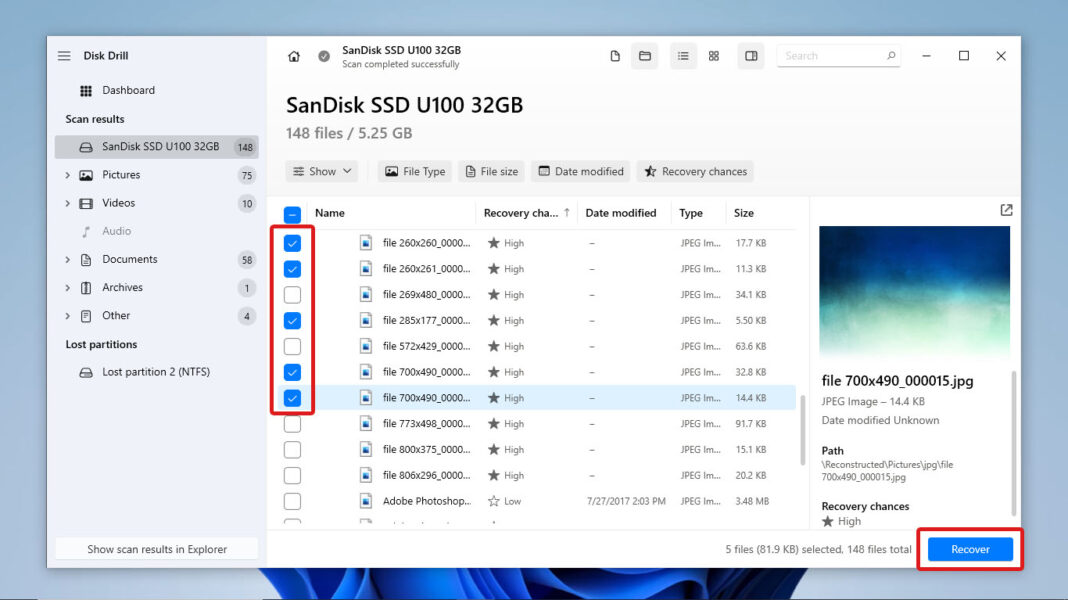Select the list view icon
Viewport: 1068px width, 600px height.
click(683, 56)
